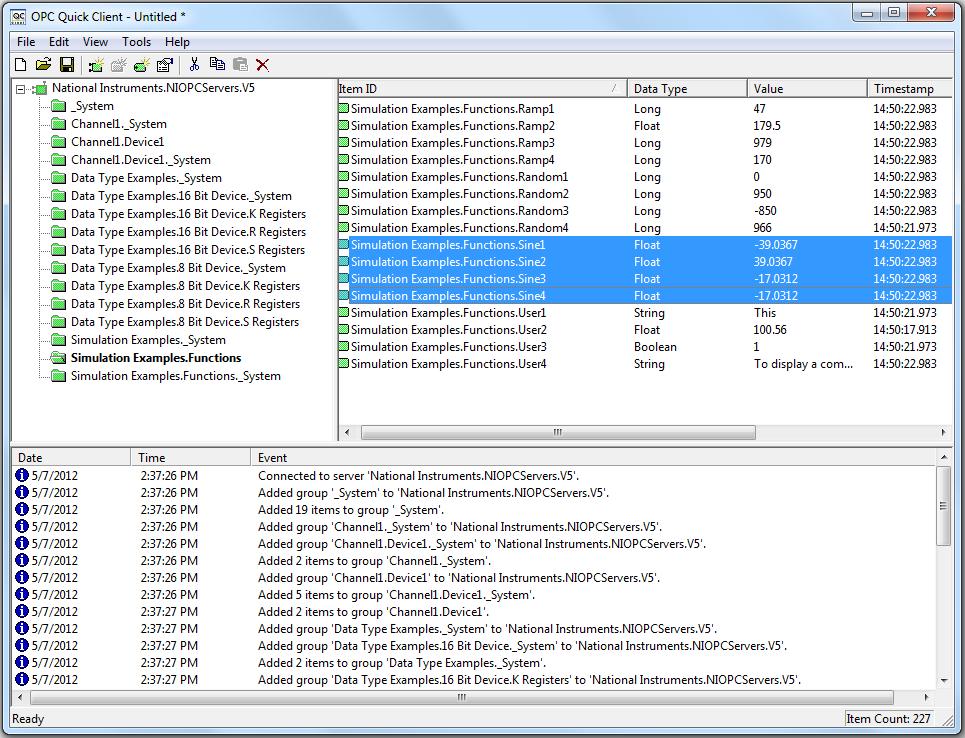Click the Save toolbar icon
This screenshot has height=738, width=965.
(x=67, y=65)
